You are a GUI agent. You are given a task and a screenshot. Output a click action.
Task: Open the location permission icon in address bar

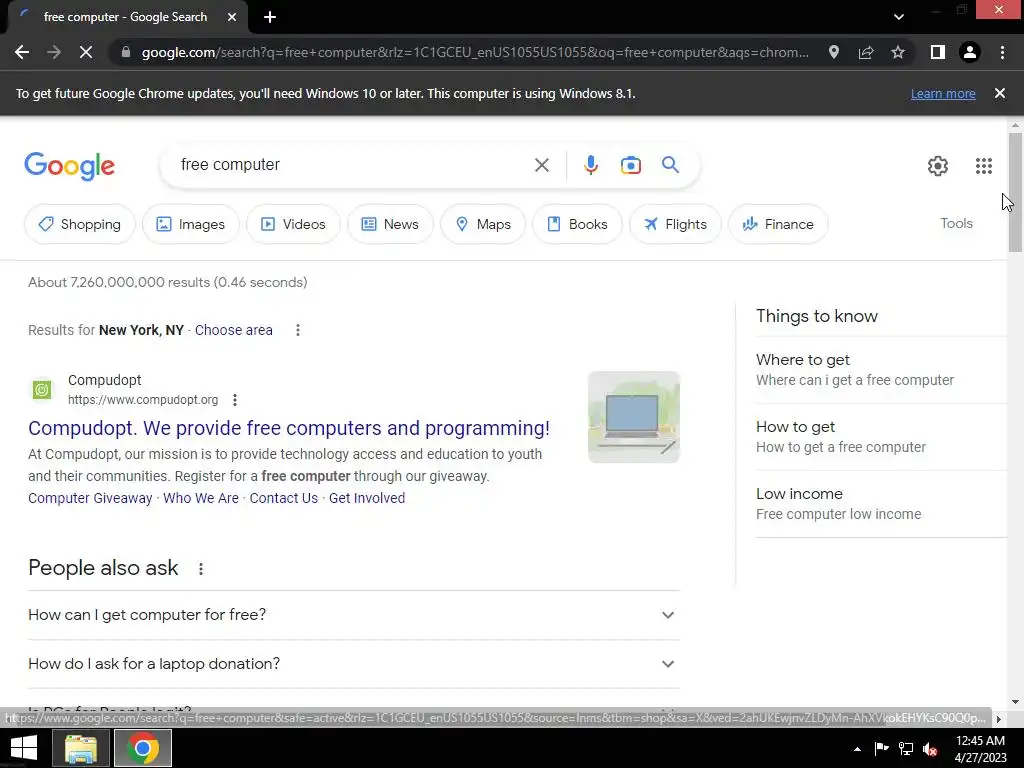[x=833, y=52]
